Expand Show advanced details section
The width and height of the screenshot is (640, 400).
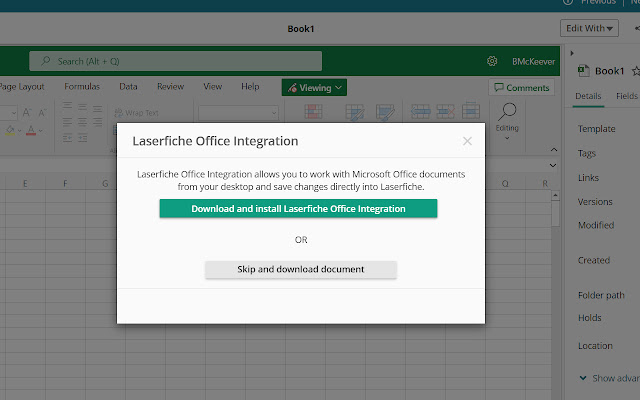(612, 378)
